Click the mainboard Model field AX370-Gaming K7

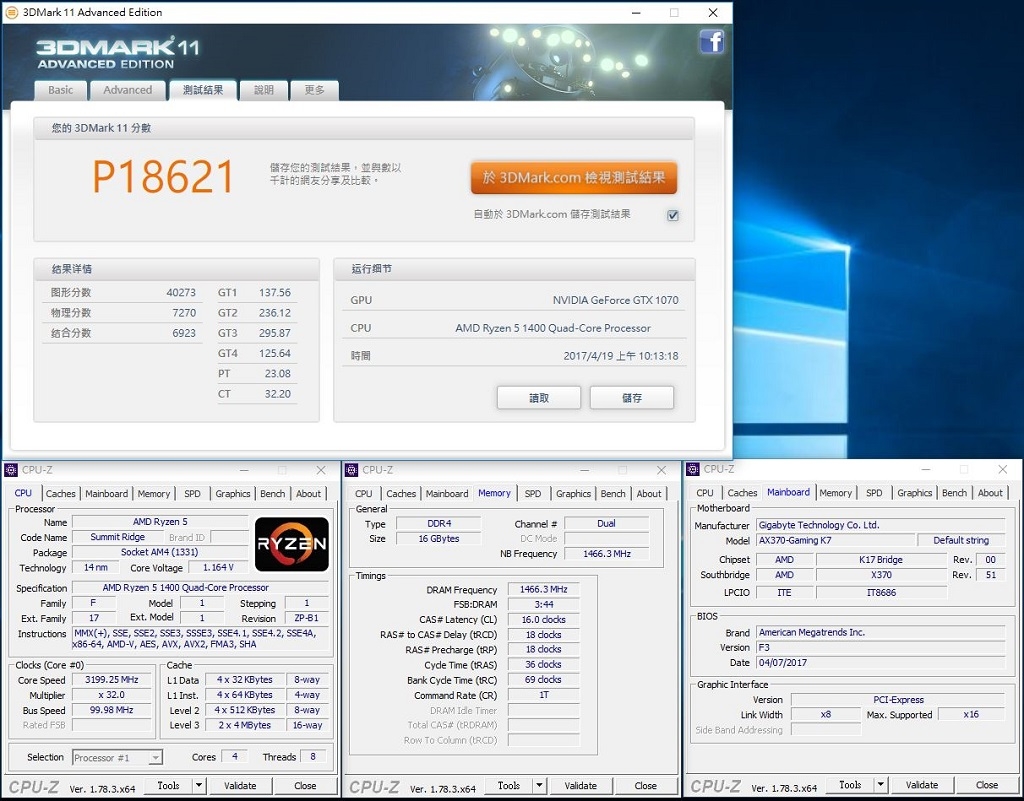click(x=835, y=541)
